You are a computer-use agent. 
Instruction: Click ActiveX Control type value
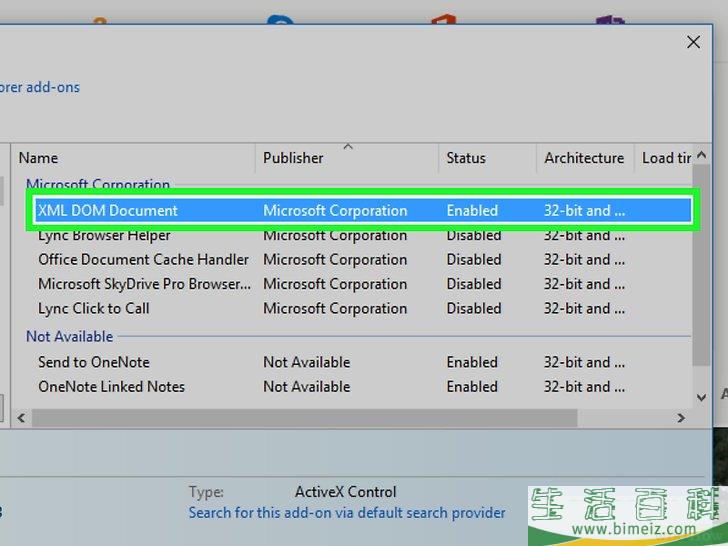click(x=345, y=492)
